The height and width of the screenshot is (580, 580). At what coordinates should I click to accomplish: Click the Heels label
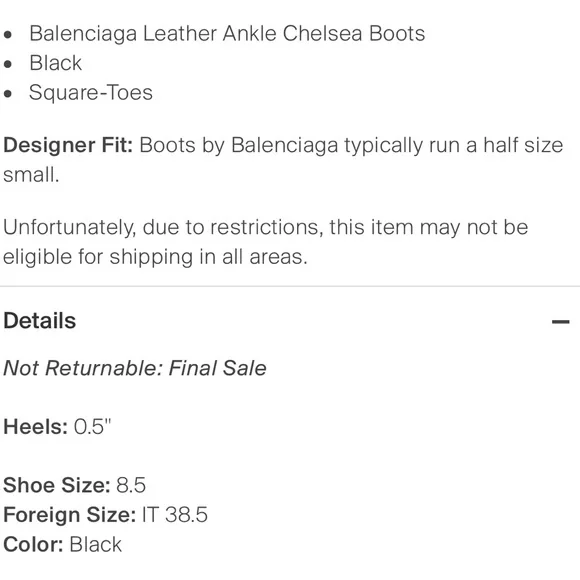36,426
